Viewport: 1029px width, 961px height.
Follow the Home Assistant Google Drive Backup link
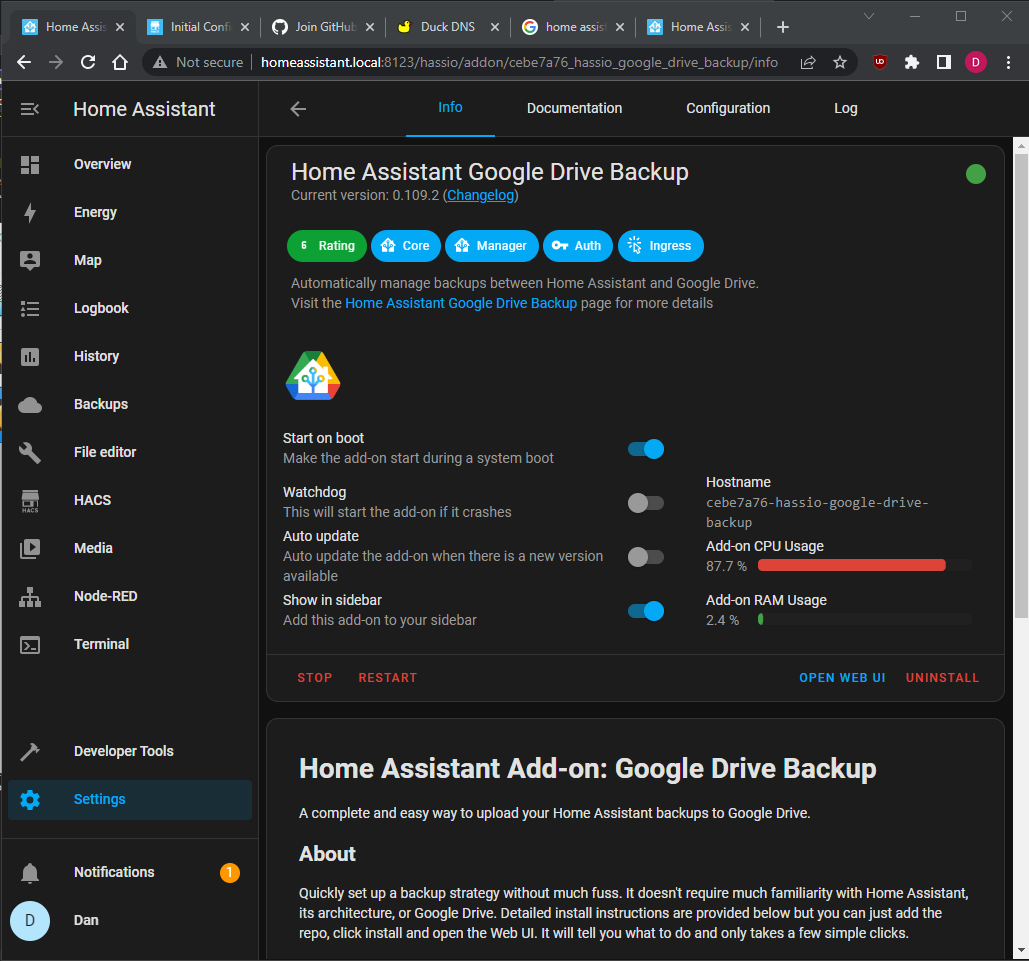coord(461,303)
